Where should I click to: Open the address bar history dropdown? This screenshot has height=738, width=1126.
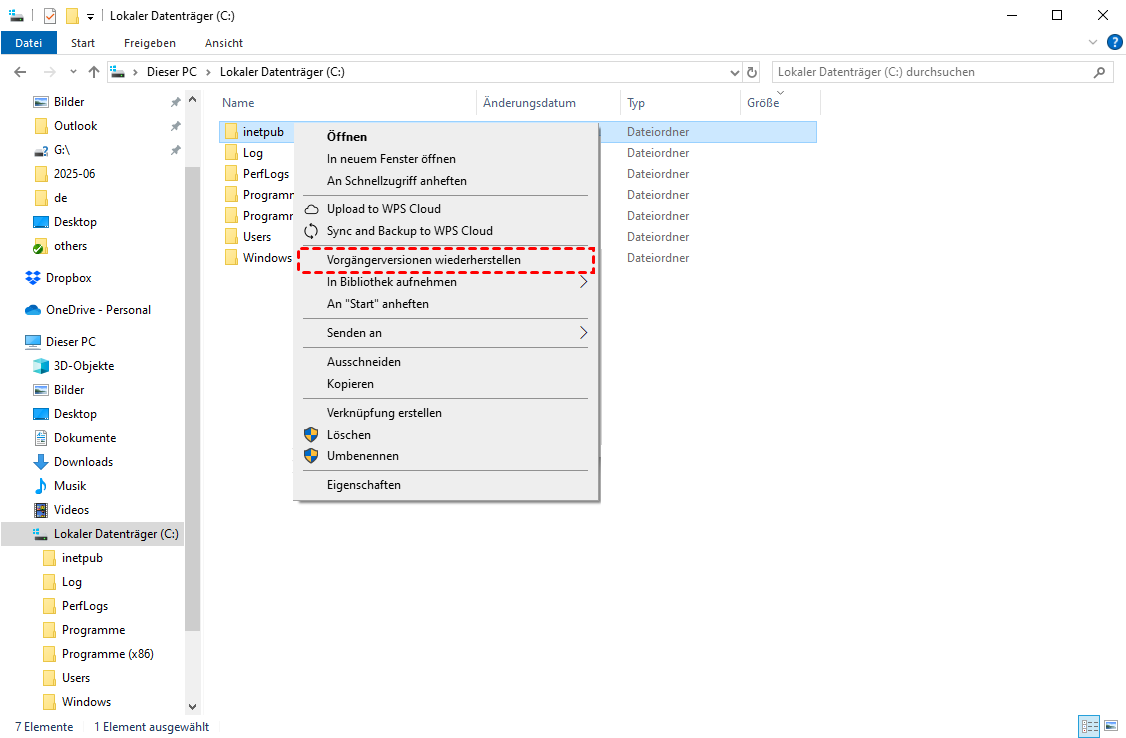click(734, 73)
